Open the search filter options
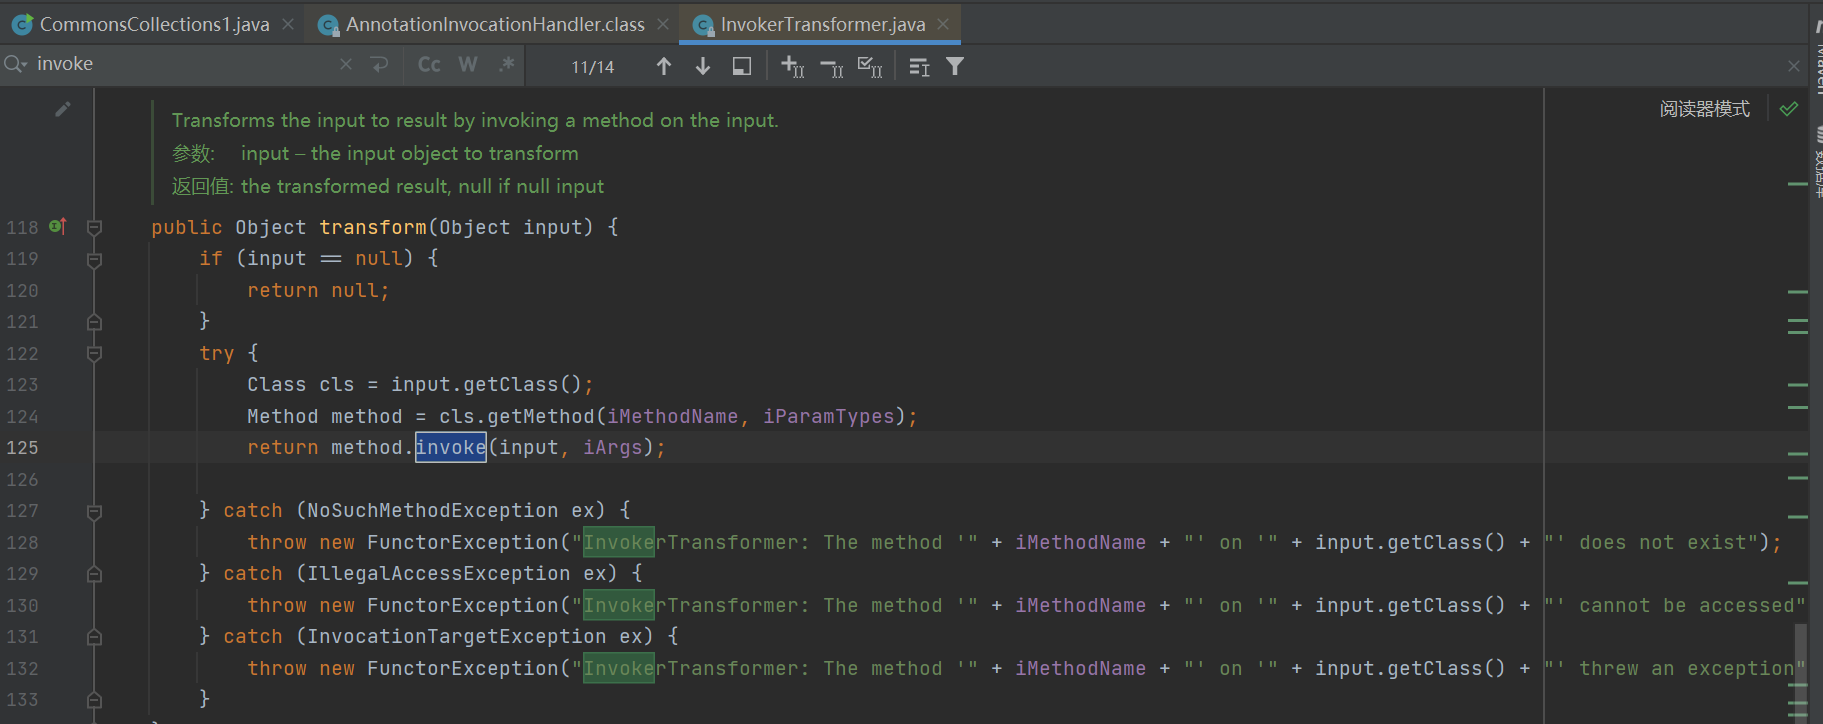Screen dimensions: 1823x724 point(955,66)
